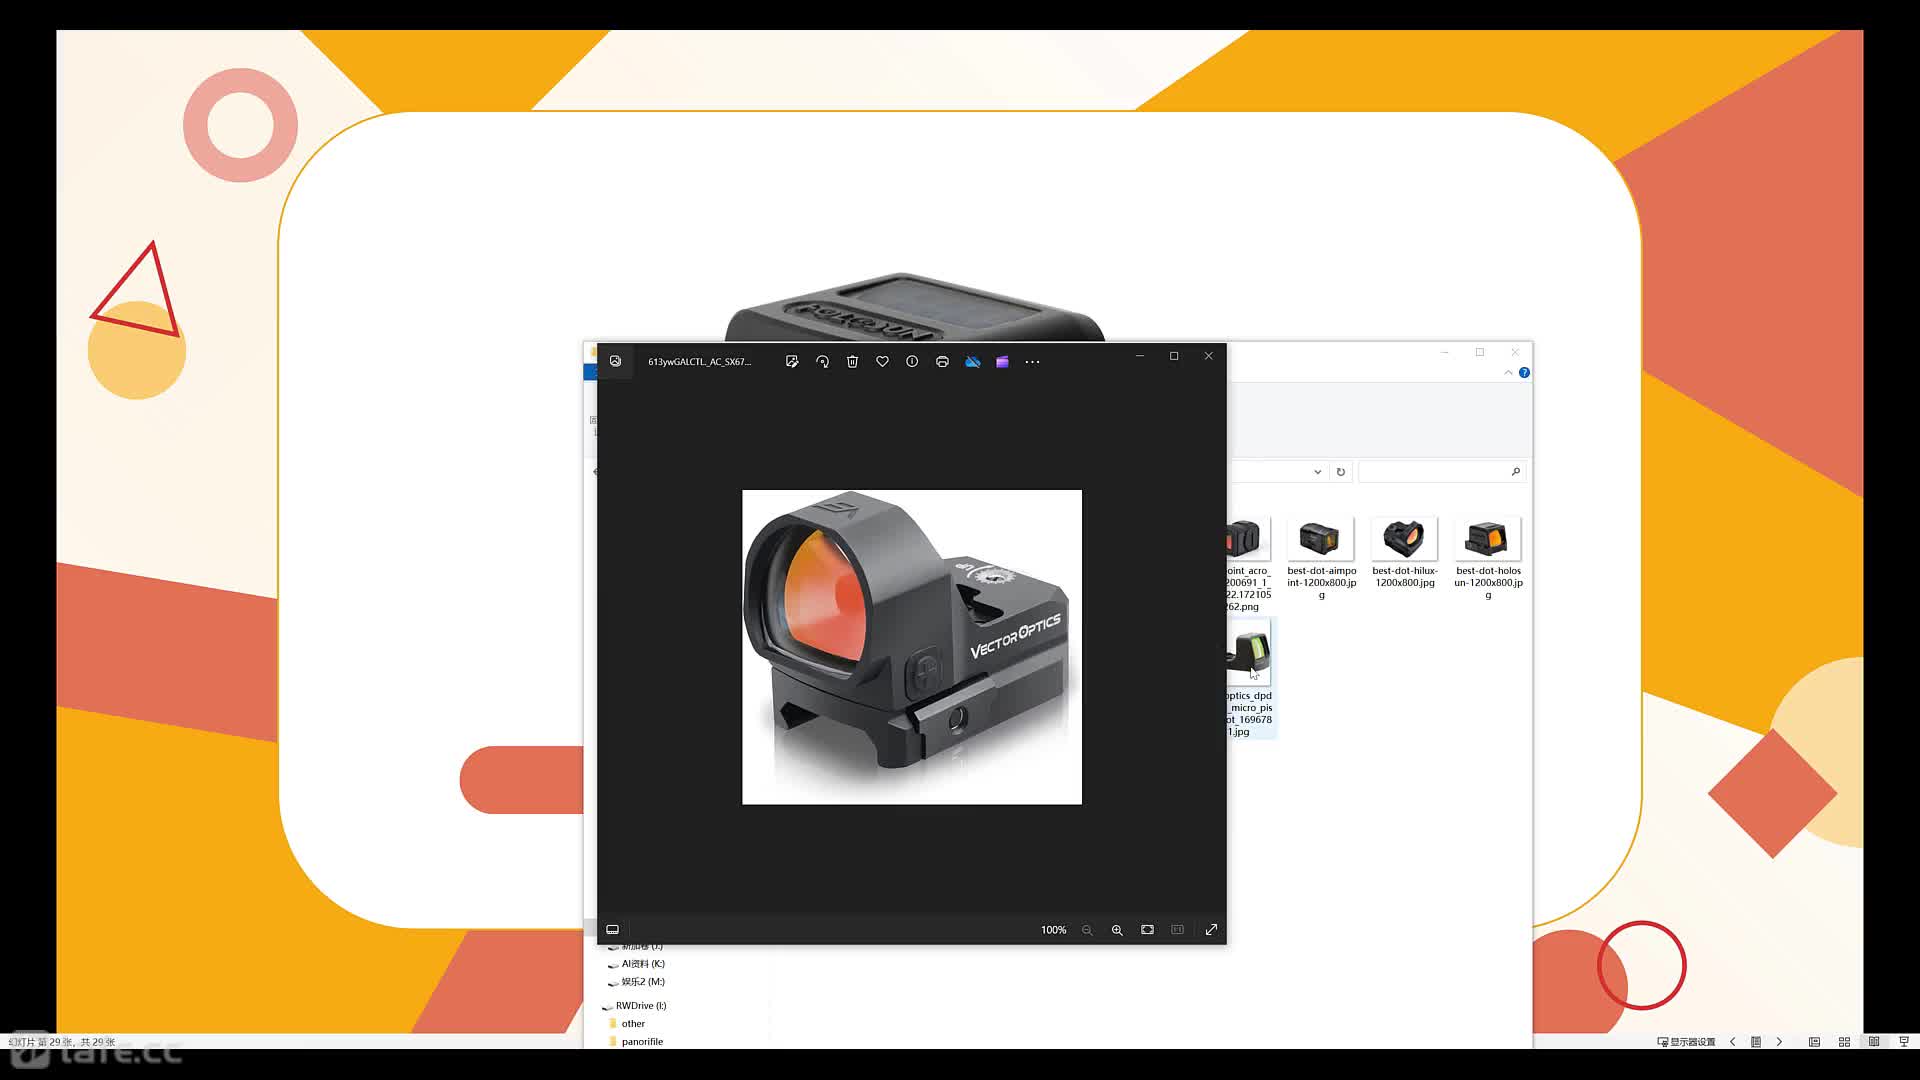Image resolution: width=1920 pixels, height=1080 pixels.
Task: Enter full screen in Photos viewer
Action: [x=1211, y=930]
